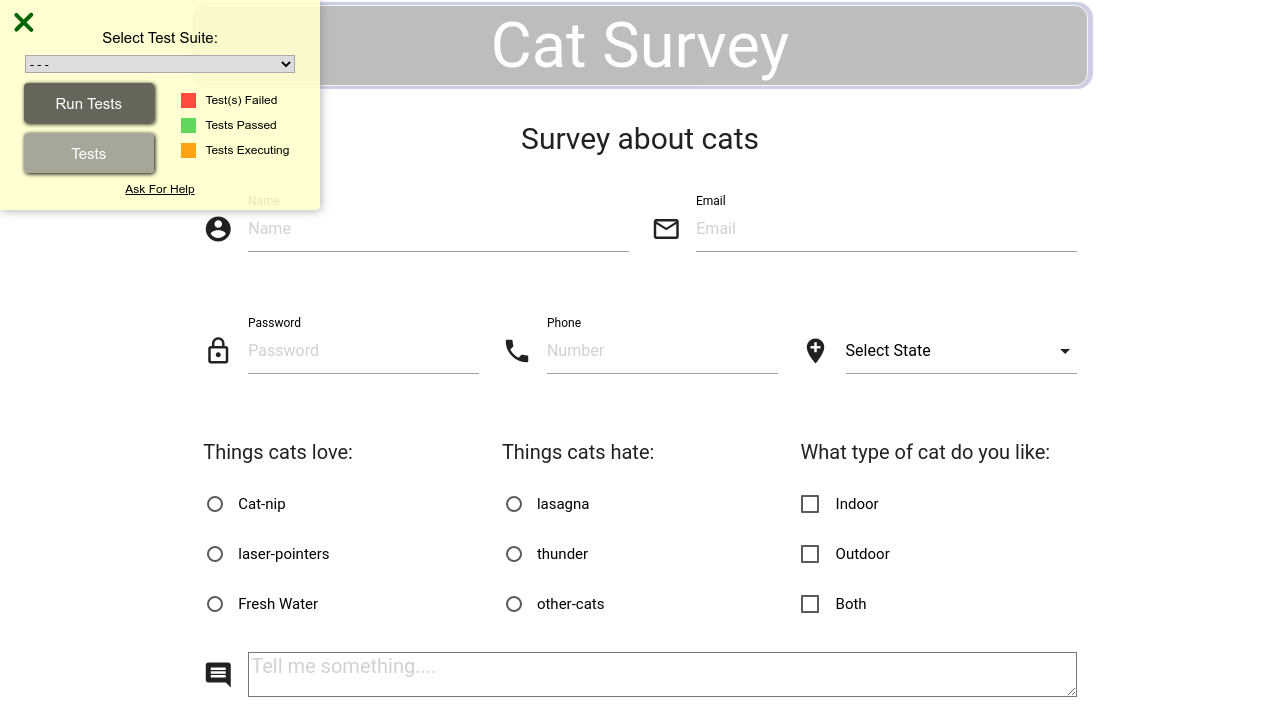Image resolution: width=1280 pixels, height=720 pixels.
Task: Click the Tell me something textarea
Action: click(x=662, y=675)
